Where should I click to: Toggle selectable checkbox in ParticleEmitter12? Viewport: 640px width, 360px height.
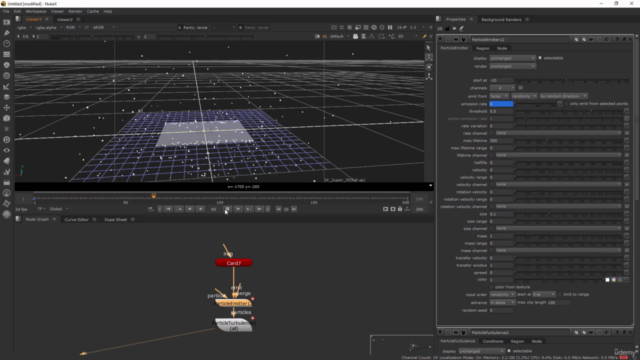540,58
